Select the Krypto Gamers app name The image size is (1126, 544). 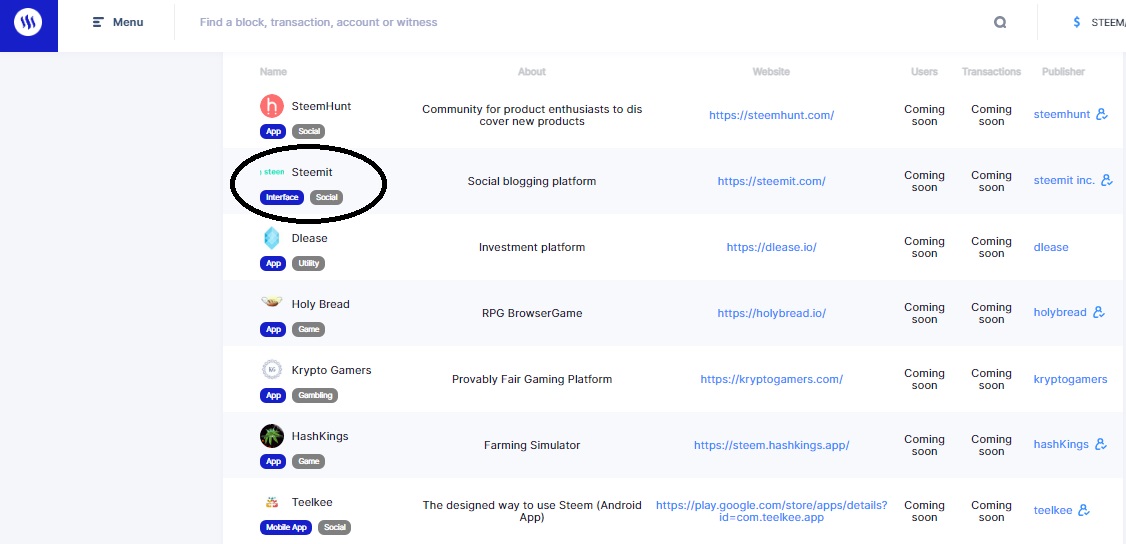(x=331, y=370)
